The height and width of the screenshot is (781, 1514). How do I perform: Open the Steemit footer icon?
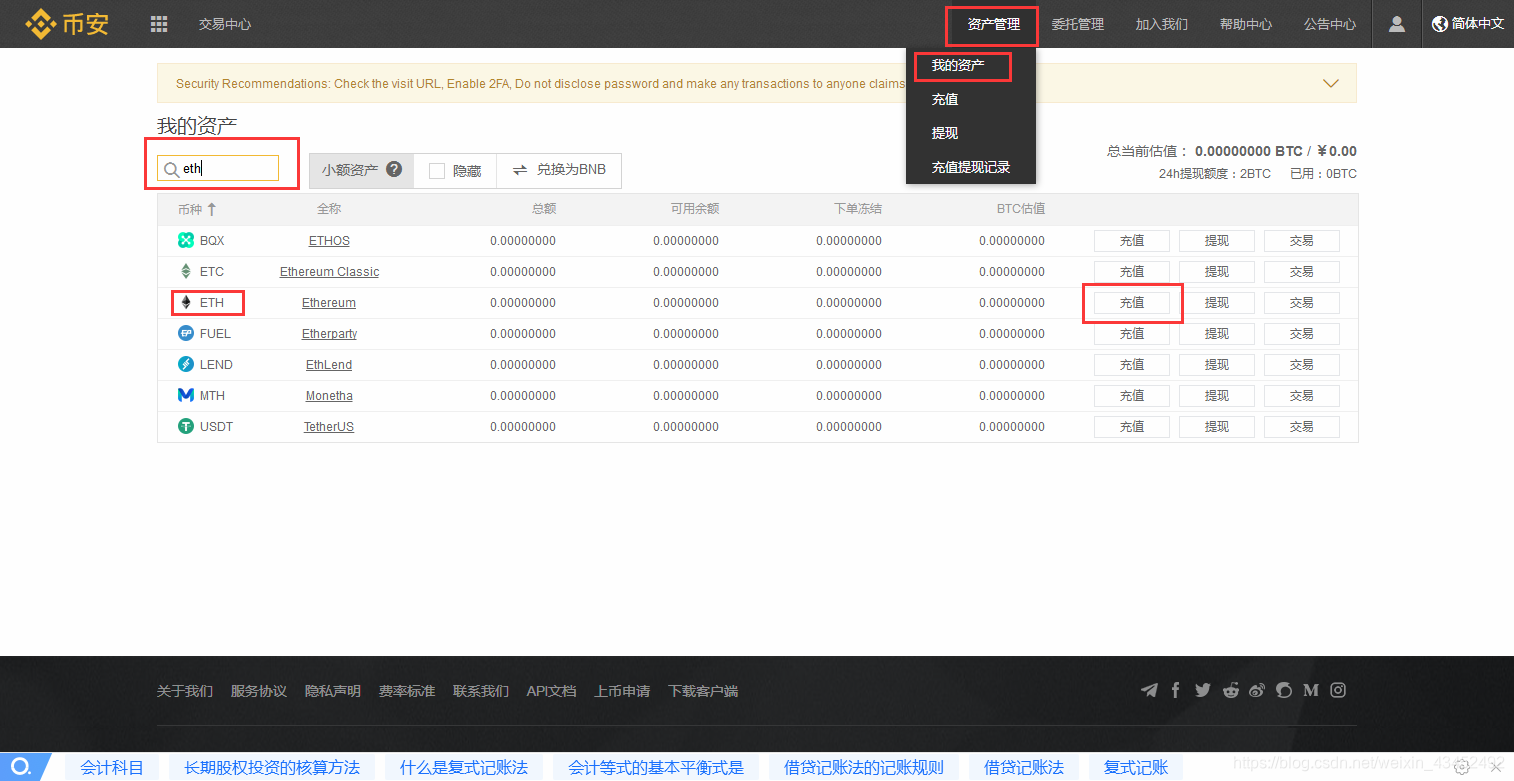(x=1284, y=690)
